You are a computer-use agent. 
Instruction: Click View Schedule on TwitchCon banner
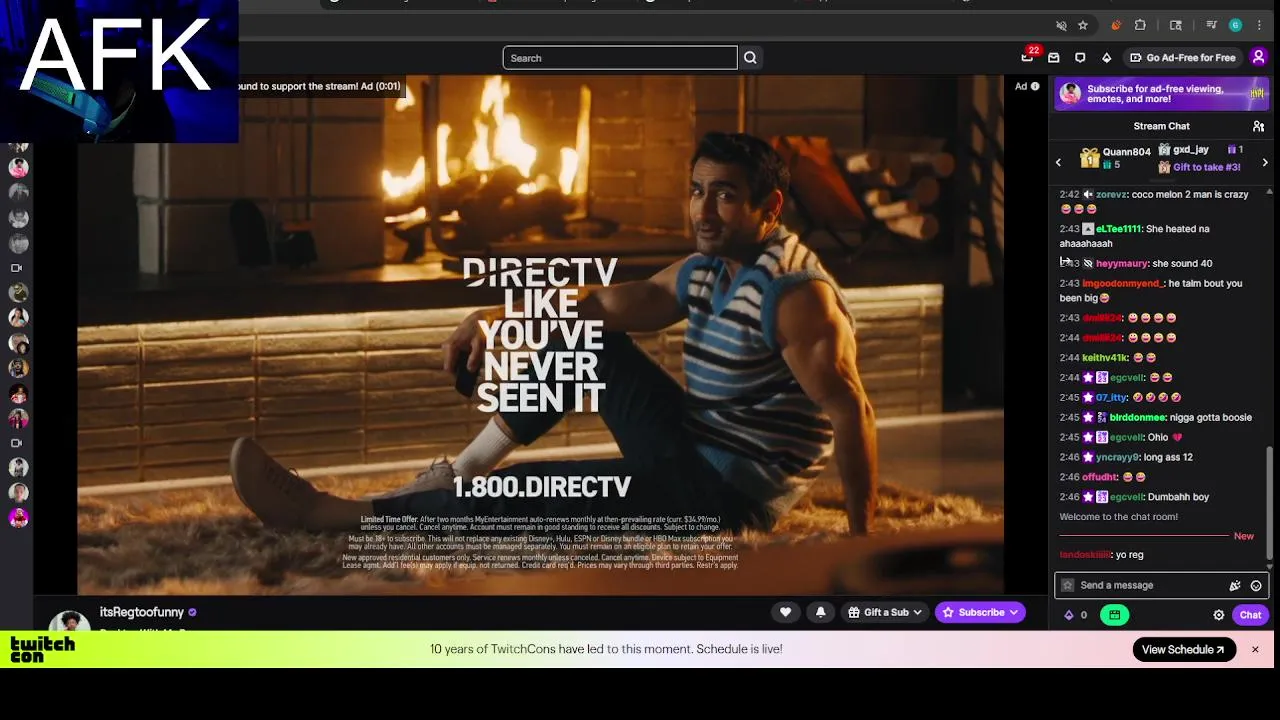(x=1183, y=649)
